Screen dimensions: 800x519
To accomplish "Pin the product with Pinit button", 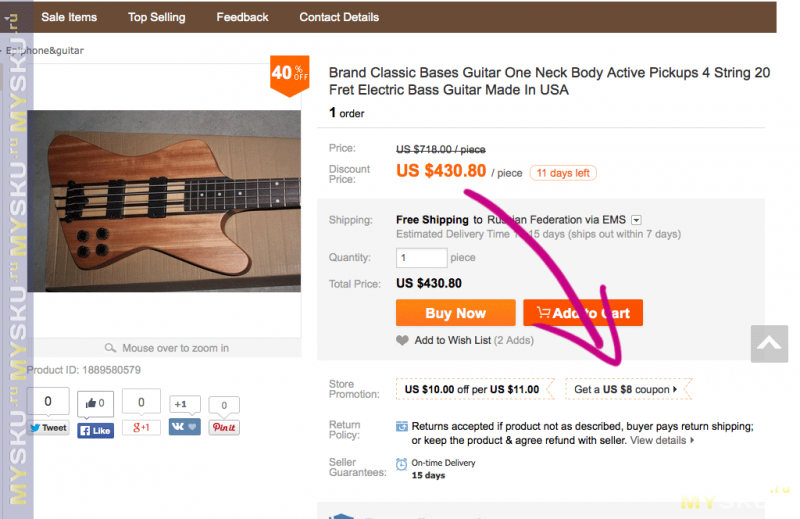I will click(x=224, y=428).
